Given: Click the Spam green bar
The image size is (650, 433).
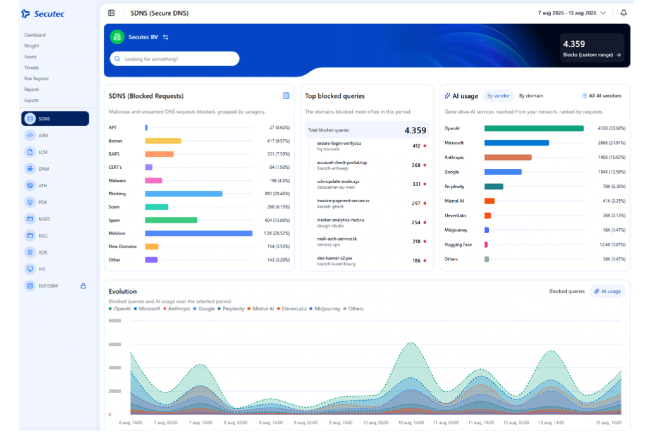Looking at the screenshot, I should pyautogui.click(x=171, y=220).
